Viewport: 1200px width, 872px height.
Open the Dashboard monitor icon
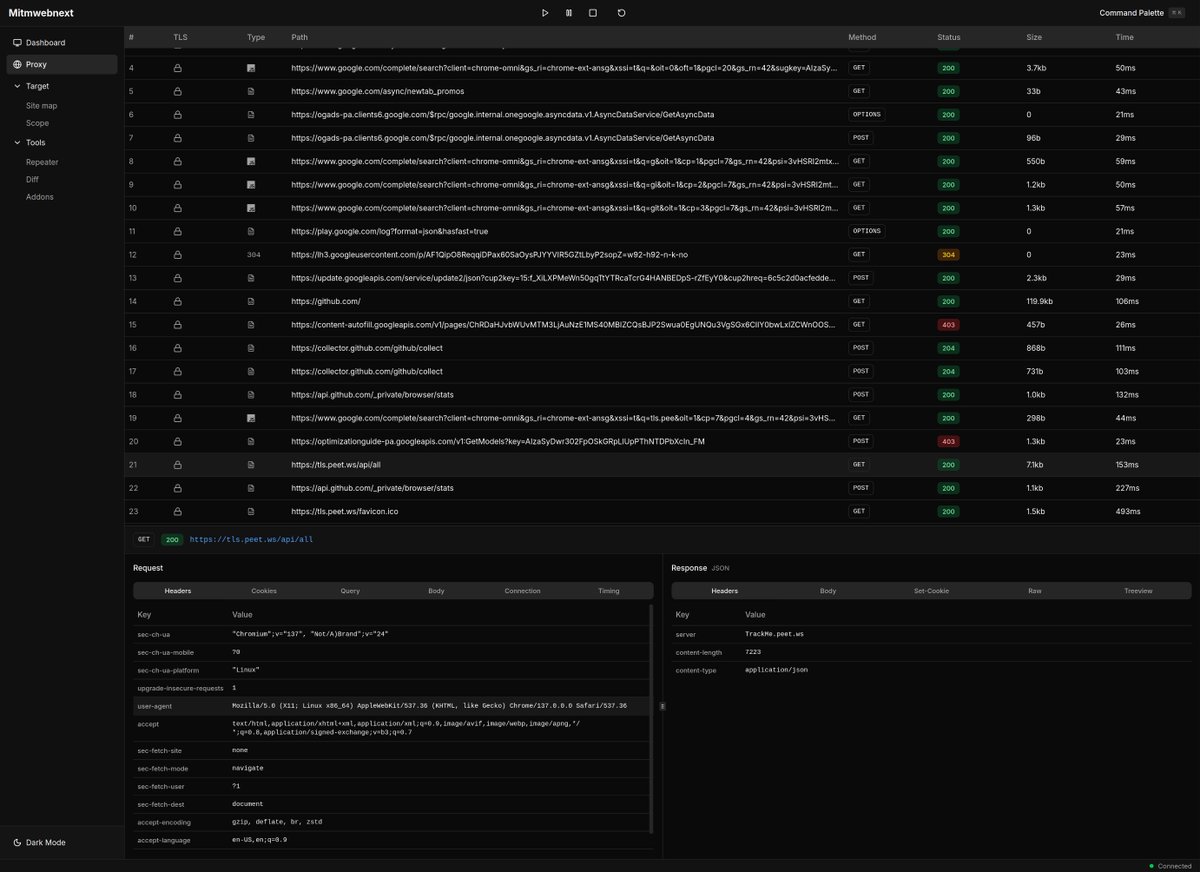[x=17, y=43]
